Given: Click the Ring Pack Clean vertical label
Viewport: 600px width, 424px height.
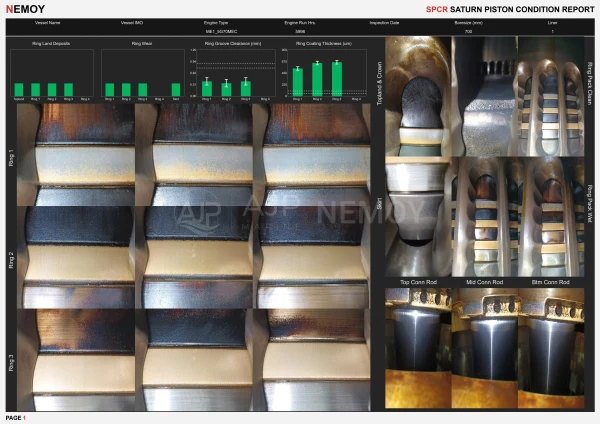Looking at the screenshot, I should (x=590, y=81).
